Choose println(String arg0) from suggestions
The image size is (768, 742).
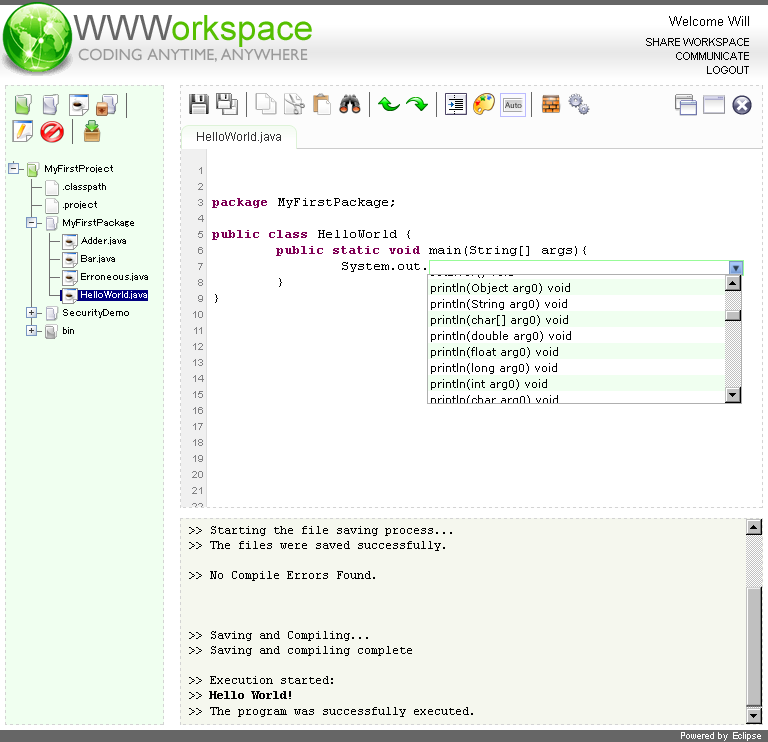[498, 304]
